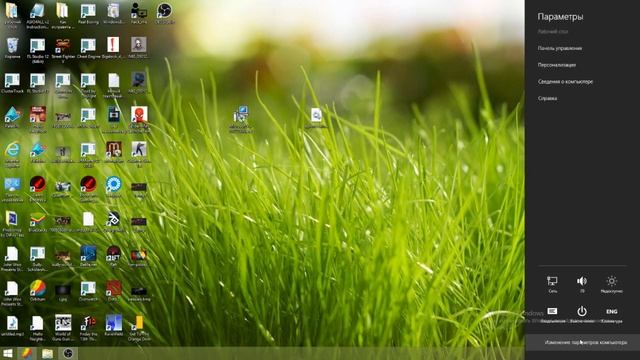The width and height of the screenshot is (640, 360).
Task: Select the BlueStacks desktop shortcut
Action: click(38, 222)
